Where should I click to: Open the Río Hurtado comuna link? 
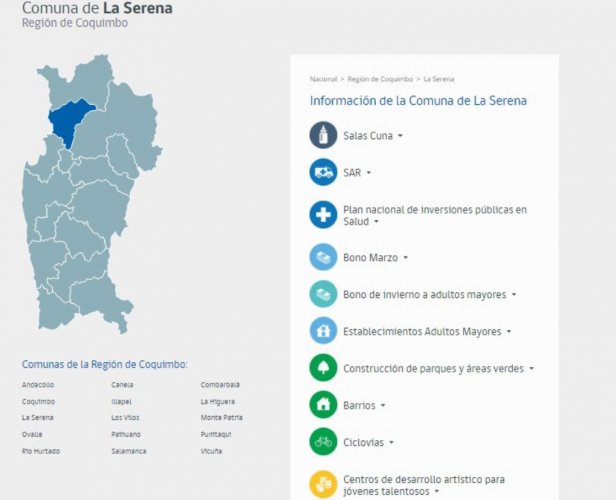41,451
